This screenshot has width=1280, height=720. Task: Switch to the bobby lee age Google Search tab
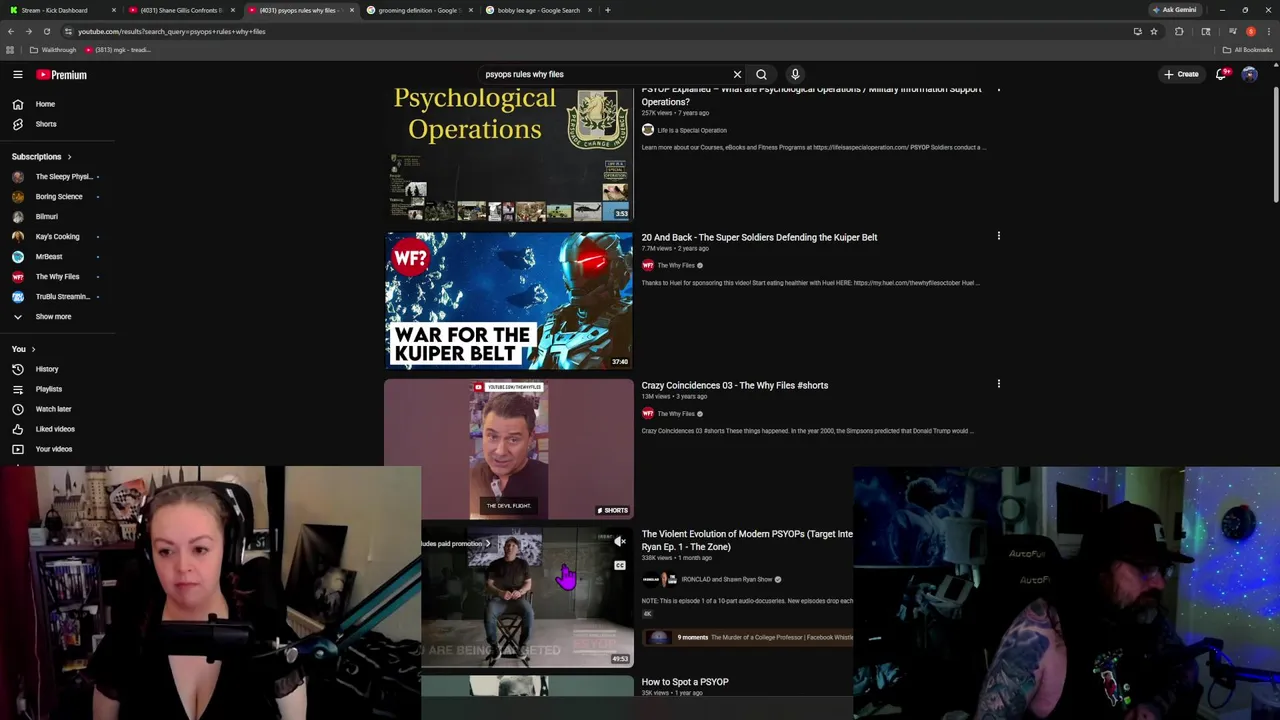pyautogui.click(x=538, y=10)
